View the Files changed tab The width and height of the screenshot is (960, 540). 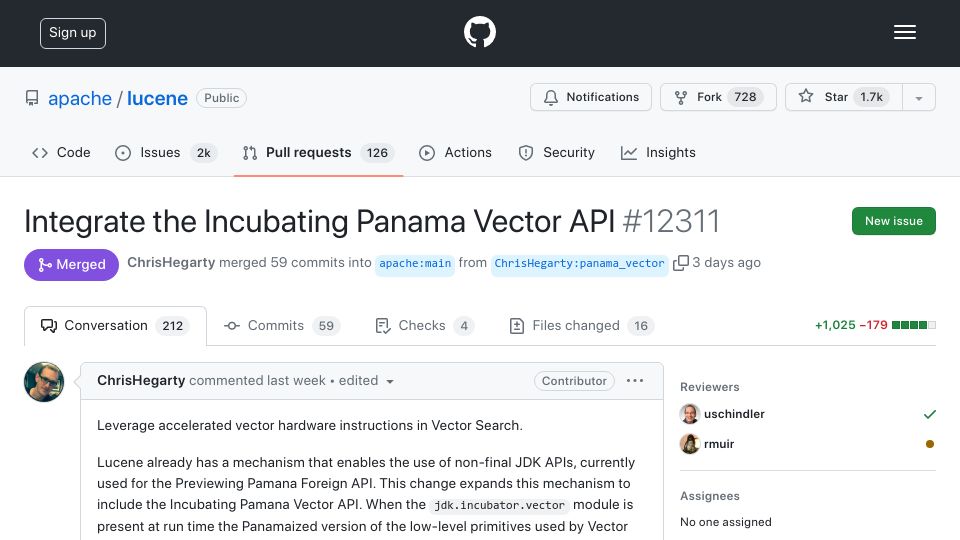[x=582, y=326]
